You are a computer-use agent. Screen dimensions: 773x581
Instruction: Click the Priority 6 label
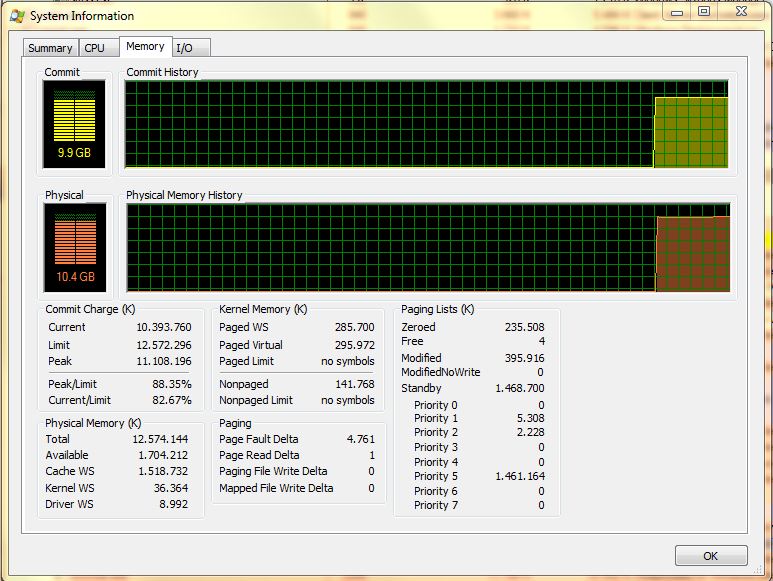pos(436,491)
